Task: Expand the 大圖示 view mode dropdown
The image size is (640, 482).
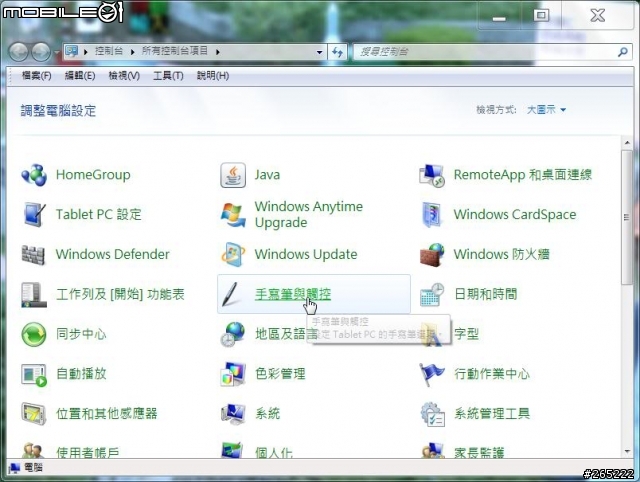Action: click(546, 110)
